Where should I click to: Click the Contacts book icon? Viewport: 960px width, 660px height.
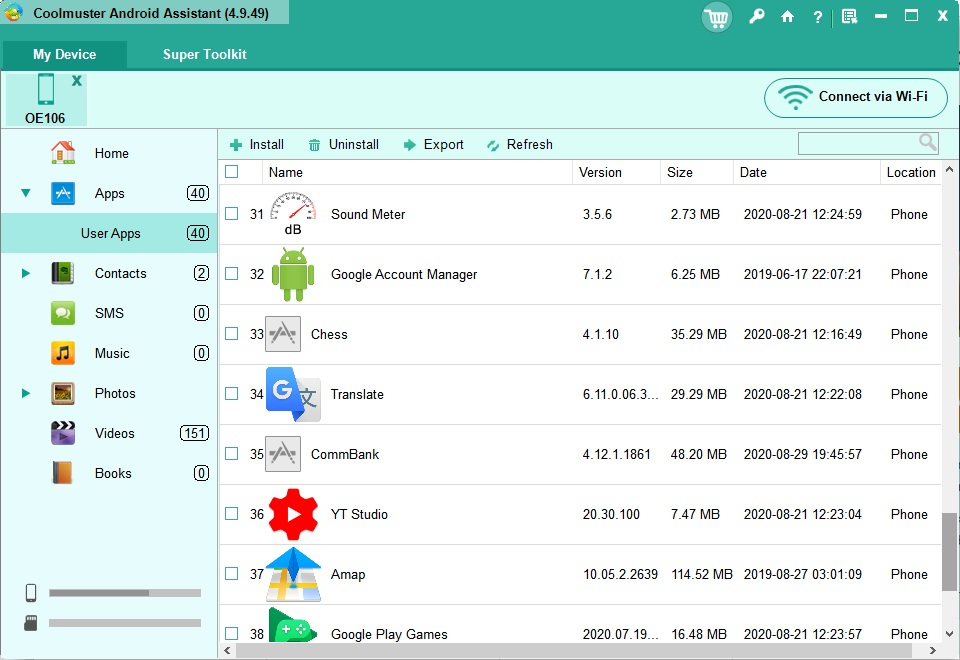63,273
